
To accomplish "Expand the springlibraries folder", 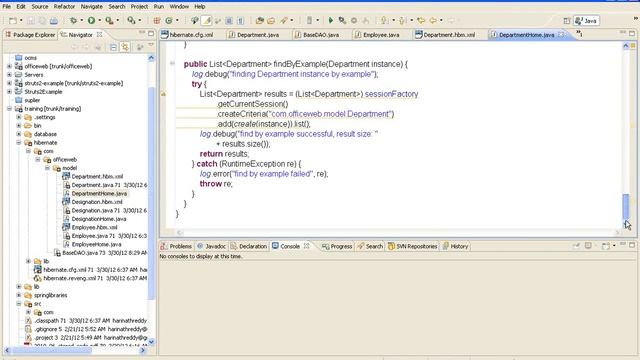I will (19, 295).
